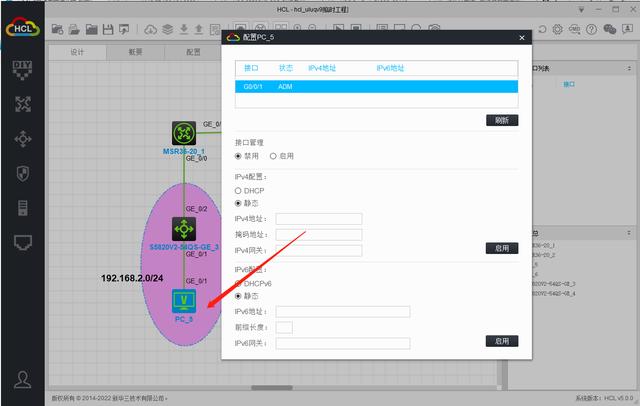Open the router device category in sidebar
Screen dimensions: 640x406
tap(23, 104)
